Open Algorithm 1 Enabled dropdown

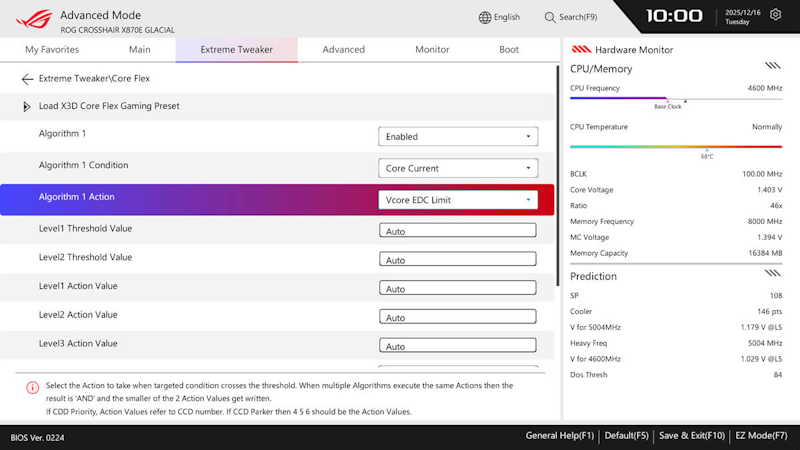click(458, 137)
